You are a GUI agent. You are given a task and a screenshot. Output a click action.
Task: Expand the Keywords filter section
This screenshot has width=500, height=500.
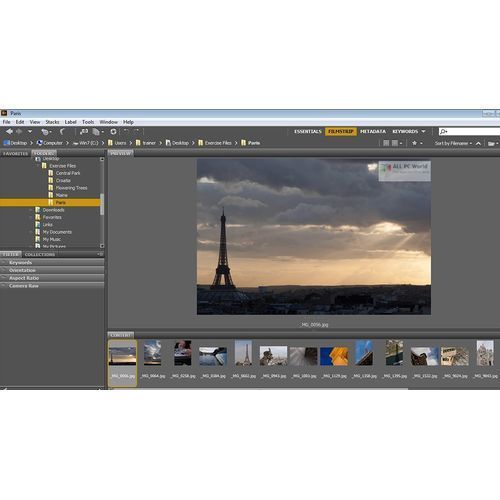pyautogui.click(x=52, y=262)
